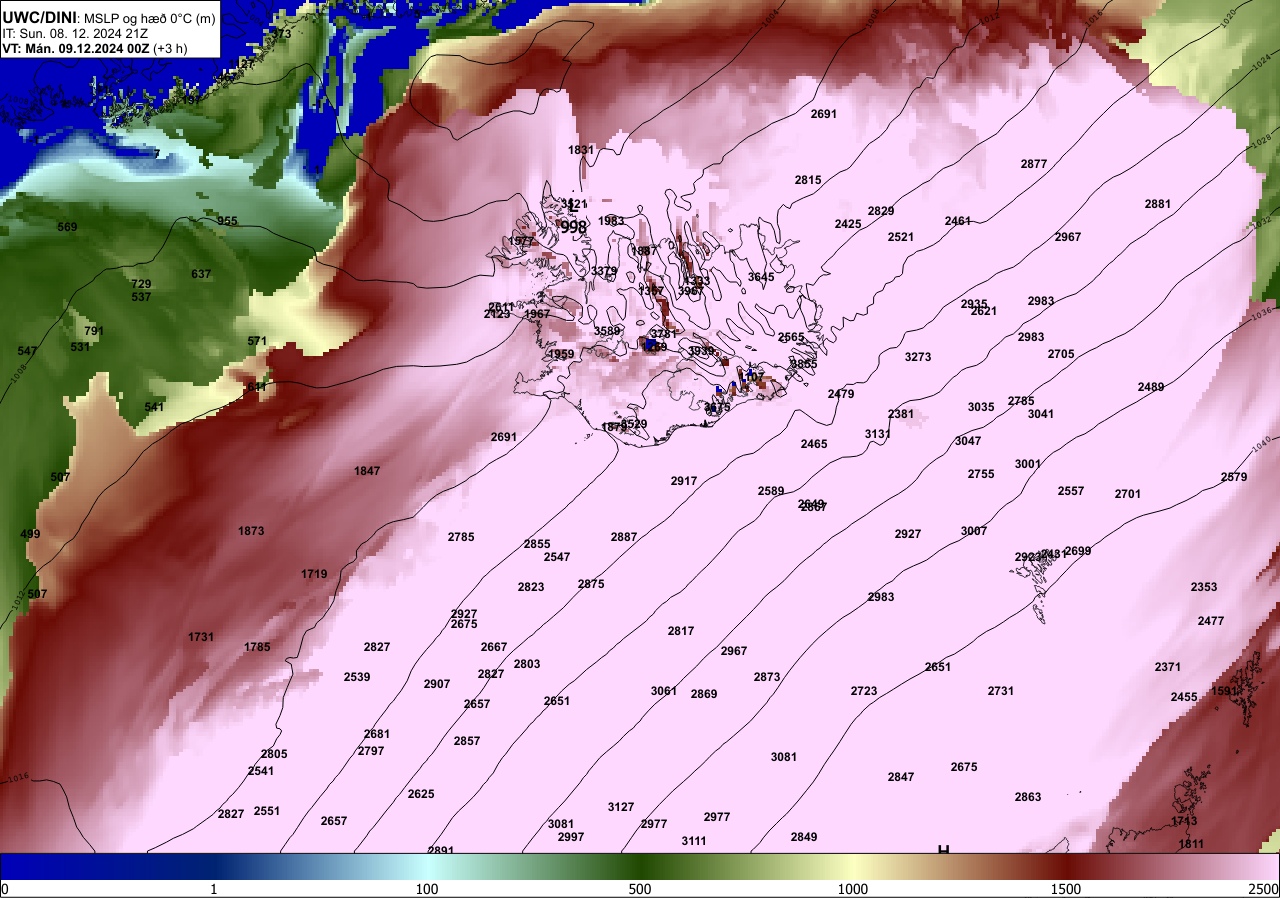1280x898 pixels.
Task: Click the 1831 value north of Iceland
Action: (581, 150)
